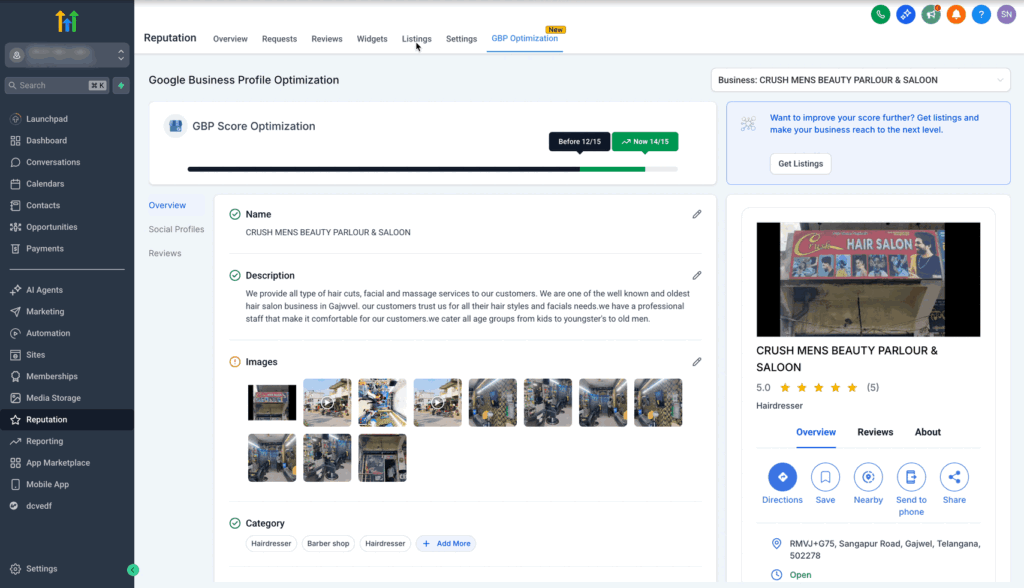Click the Save bookmark icon in preview
Screen dimensions: 1024x588
click(825, 477)
